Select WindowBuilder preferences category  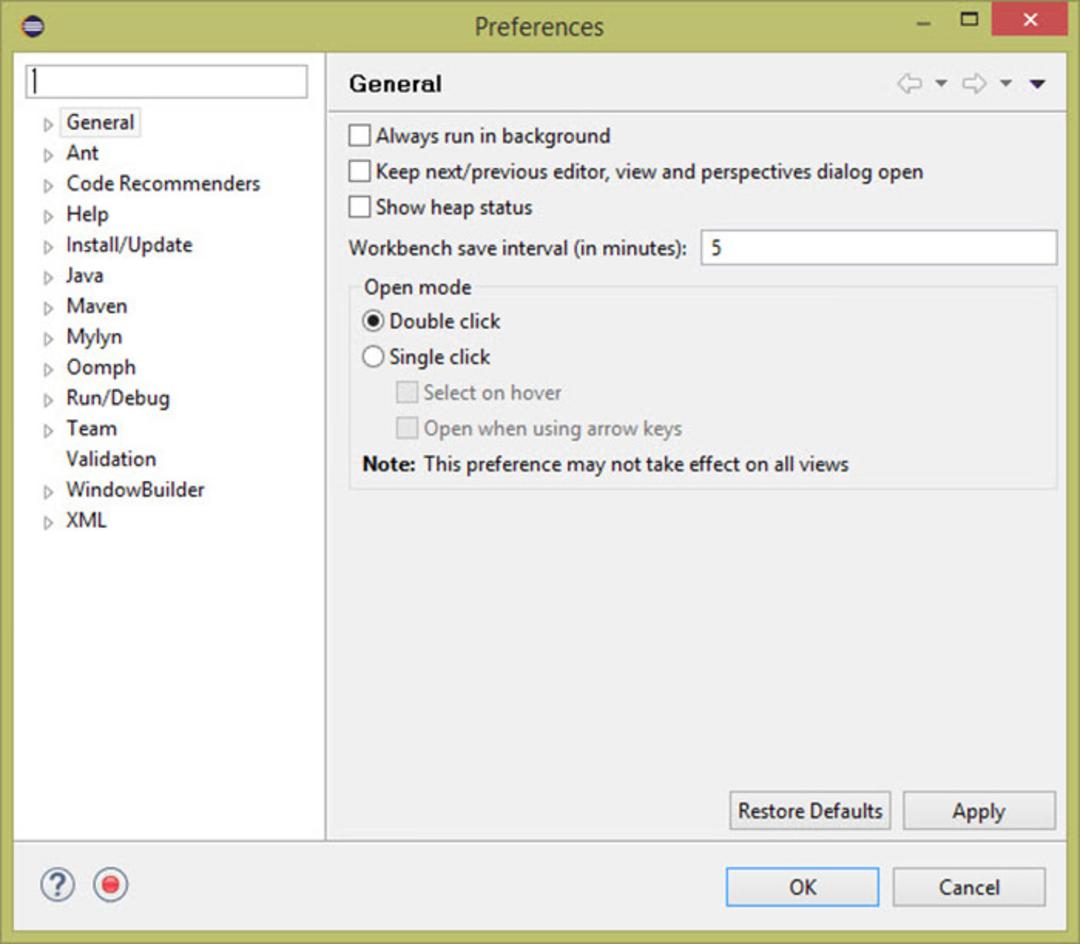pyautogui.click(x=135, y=490)
